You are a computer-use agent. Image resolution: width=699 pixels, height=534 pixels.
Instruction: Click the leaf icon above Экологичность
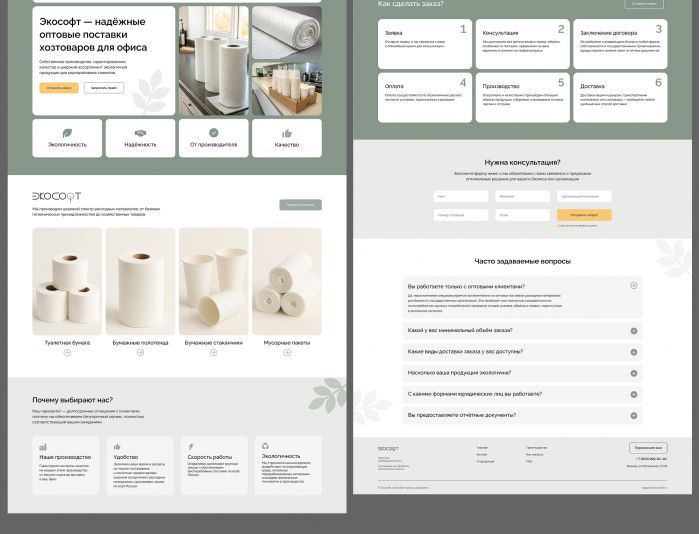point(67,133)
